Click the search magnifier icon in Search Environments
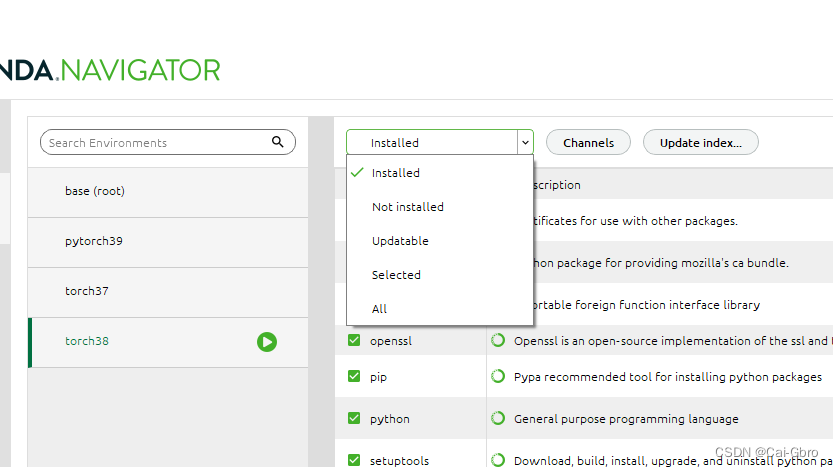The height and width of the screenshot is (467, 833). 277,142
